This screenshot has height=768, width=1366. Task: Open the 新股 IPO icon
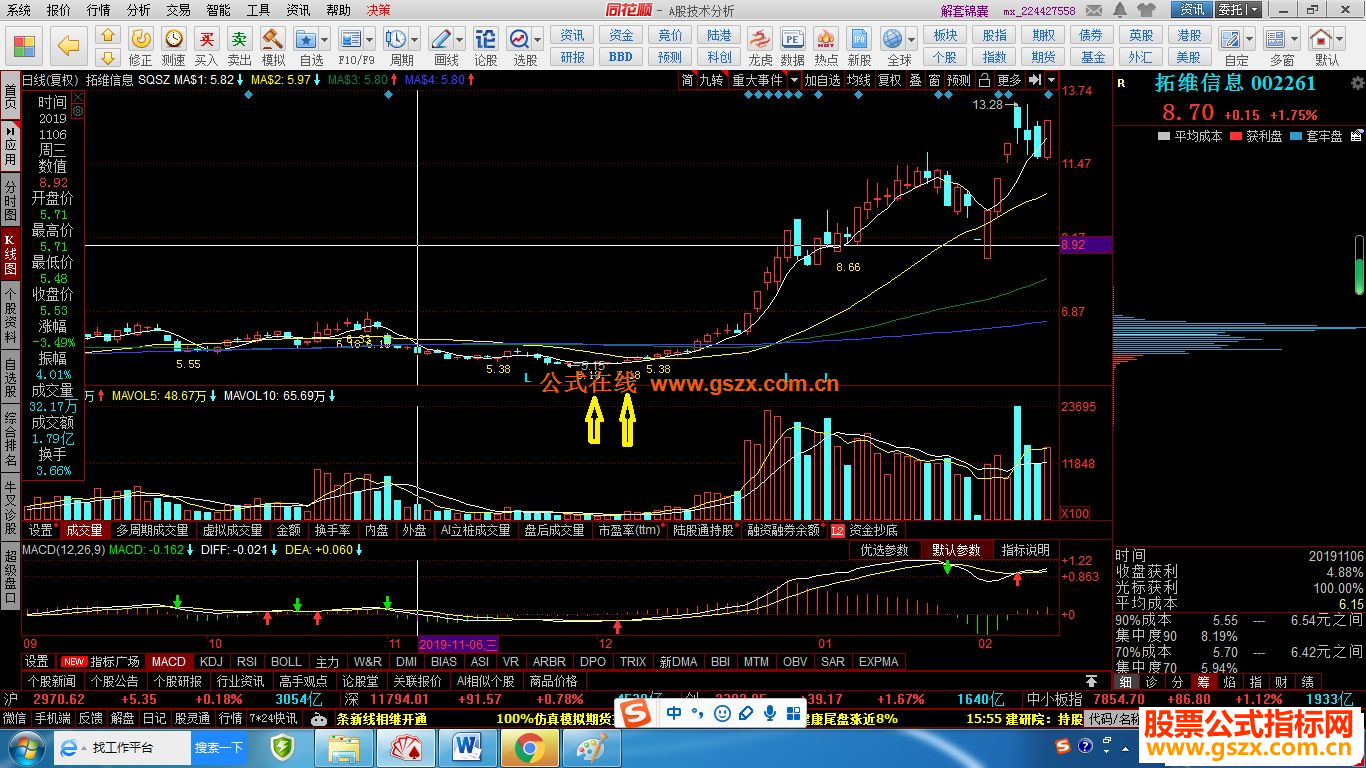coord(859,39)
